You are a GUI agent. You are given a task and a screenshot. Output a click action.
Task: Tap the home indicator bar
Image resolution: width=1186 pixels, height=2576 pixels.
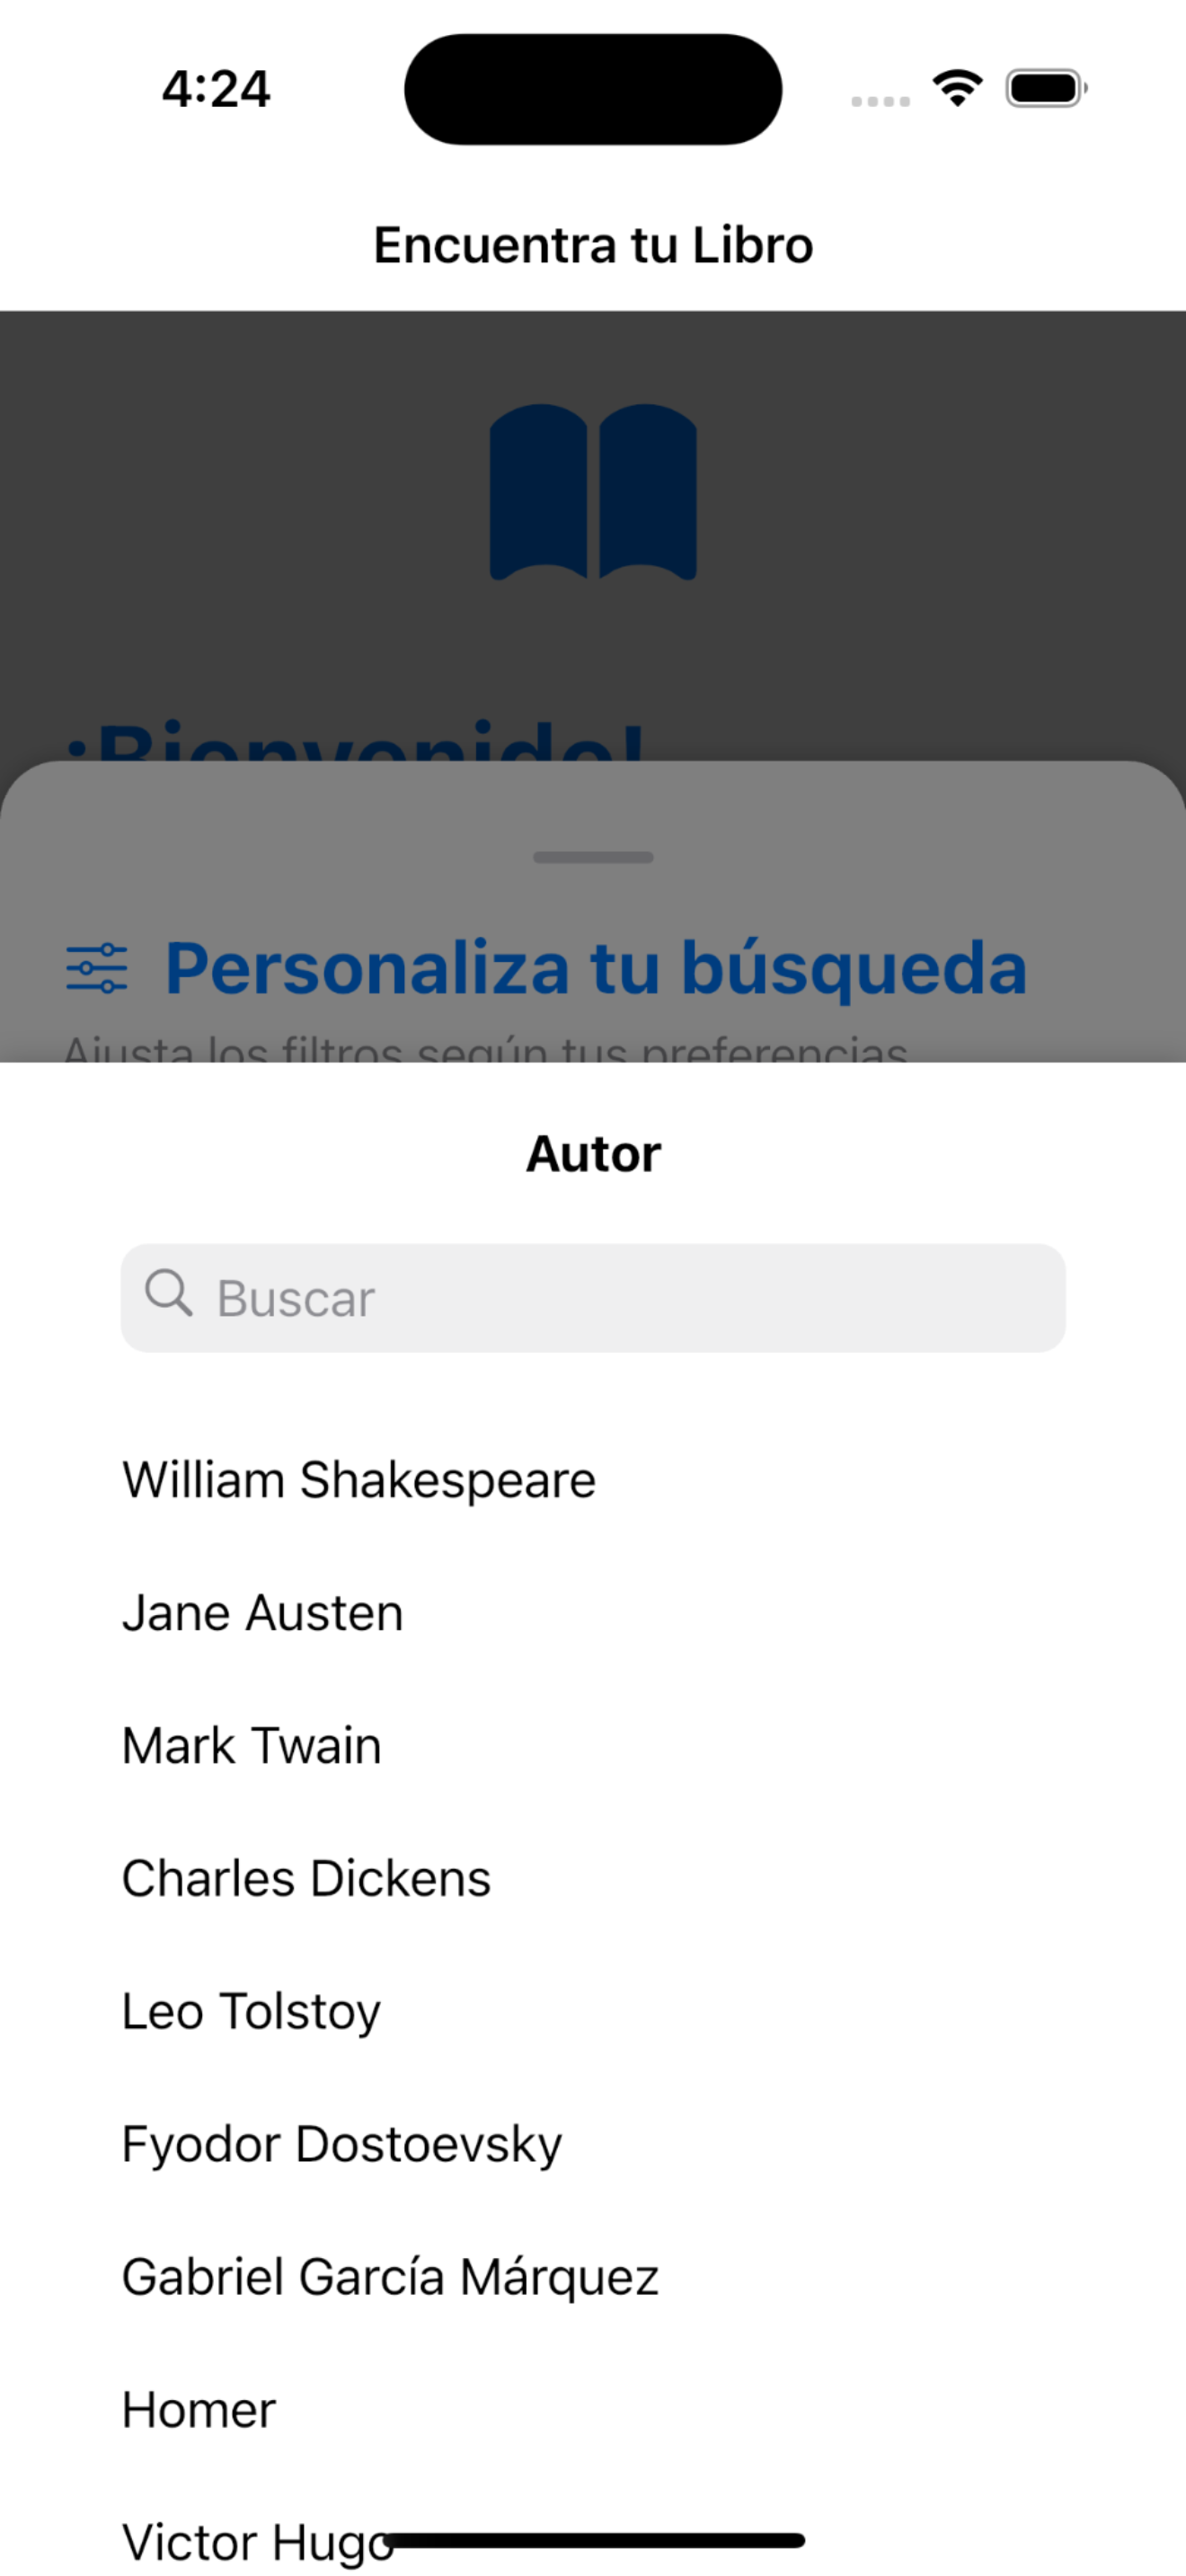coord(593,2540)
